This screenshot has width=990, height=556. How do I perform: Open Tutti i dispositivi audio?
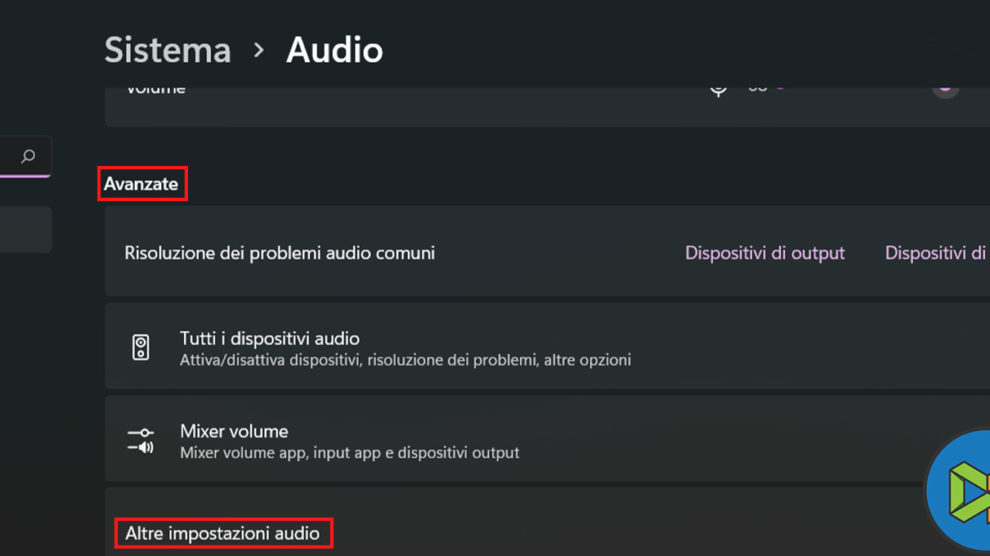click(269, 339)
